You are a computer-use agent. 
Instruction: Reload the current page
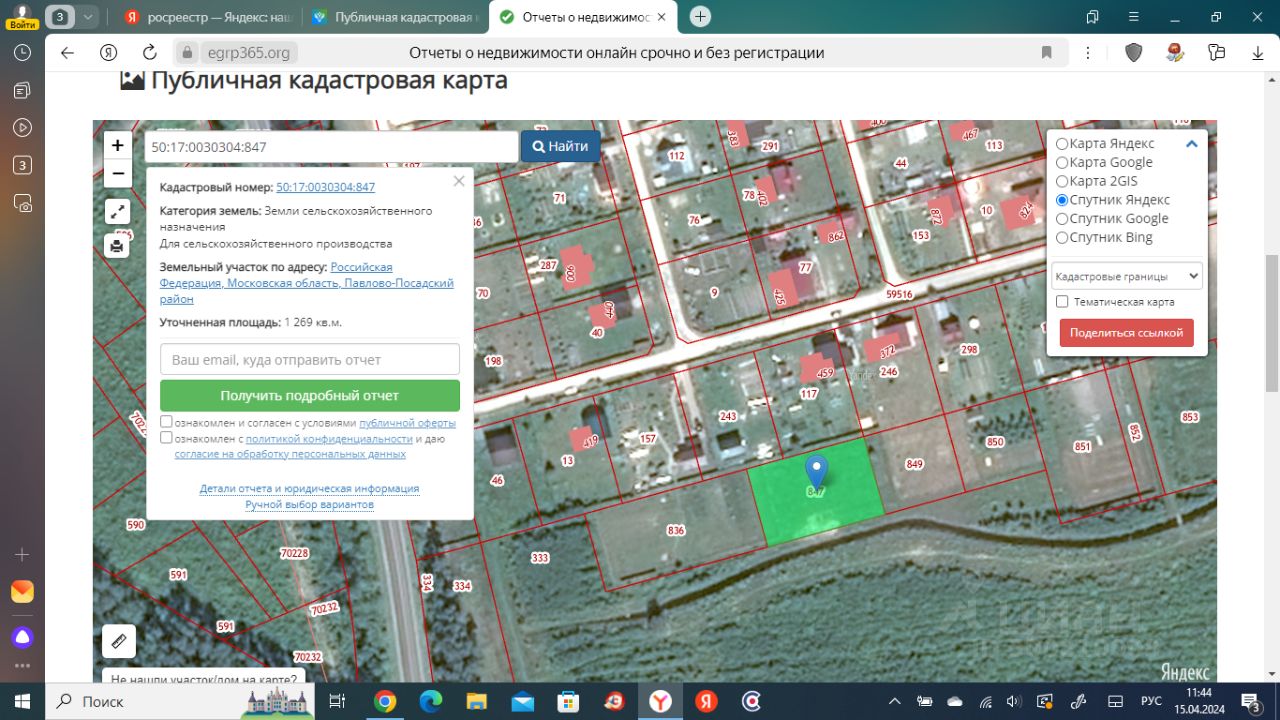point(150,53)
